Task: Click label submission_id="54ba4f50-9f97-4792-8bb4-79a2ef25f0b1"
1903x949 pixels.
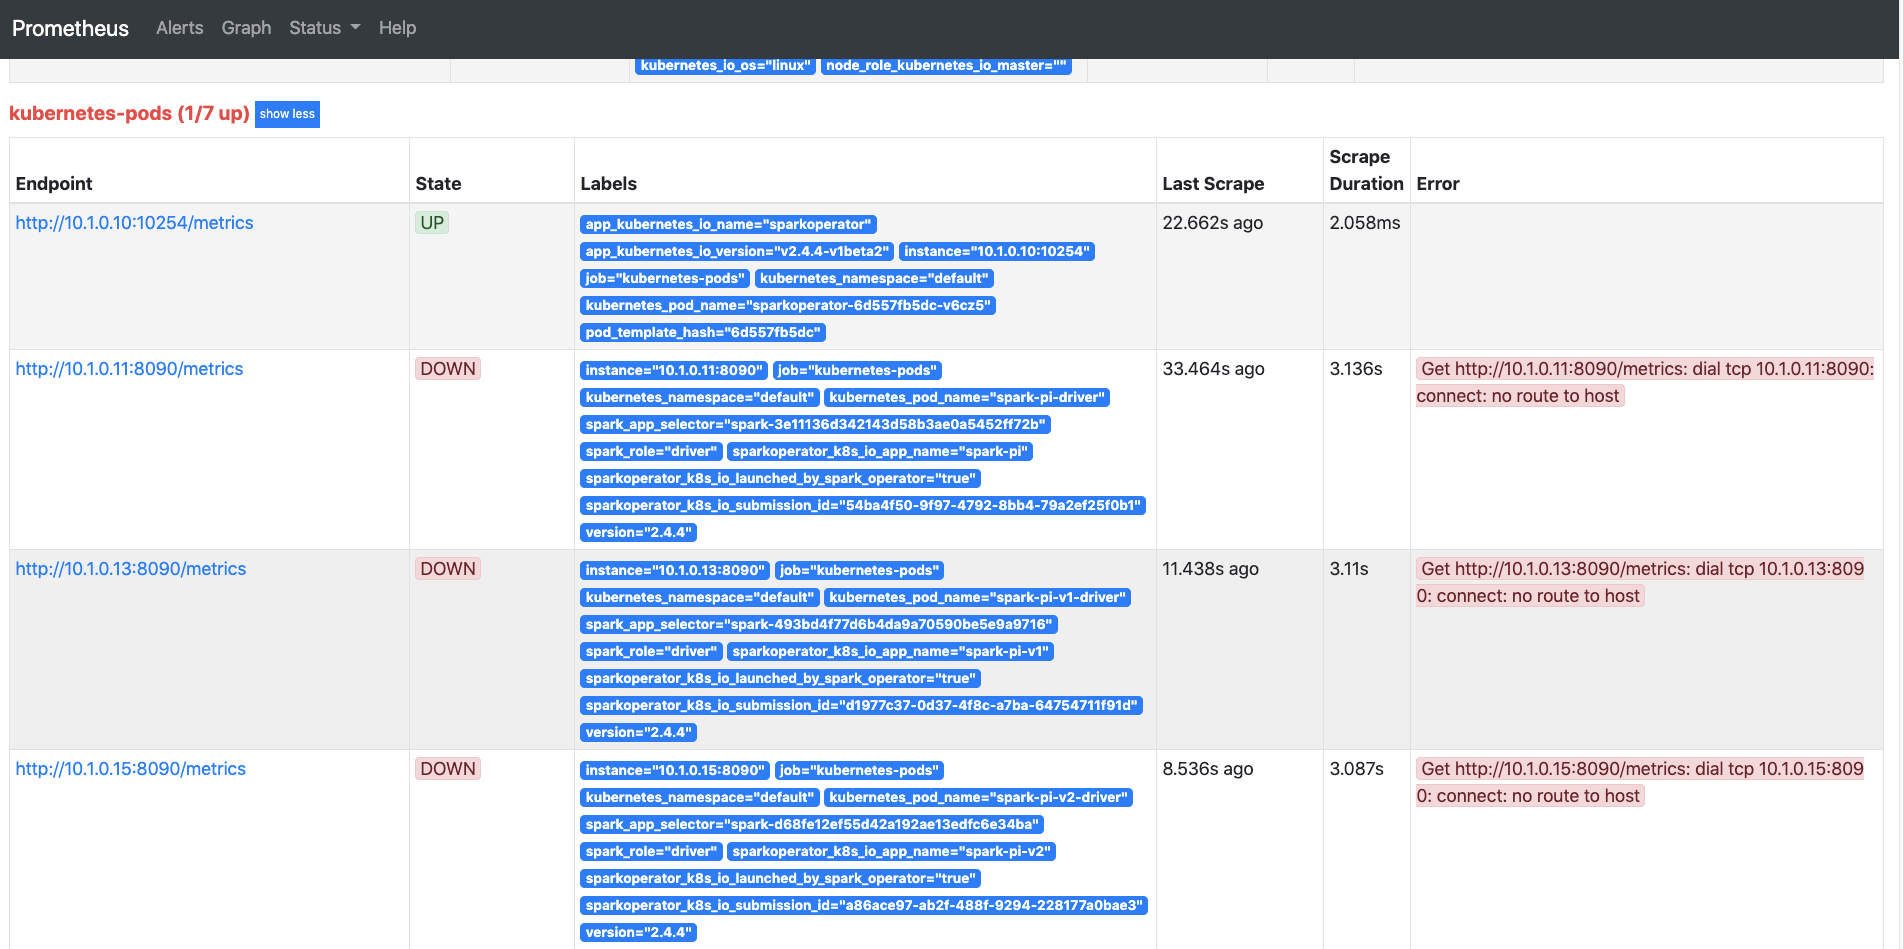Action: click(x=863, y=506)
